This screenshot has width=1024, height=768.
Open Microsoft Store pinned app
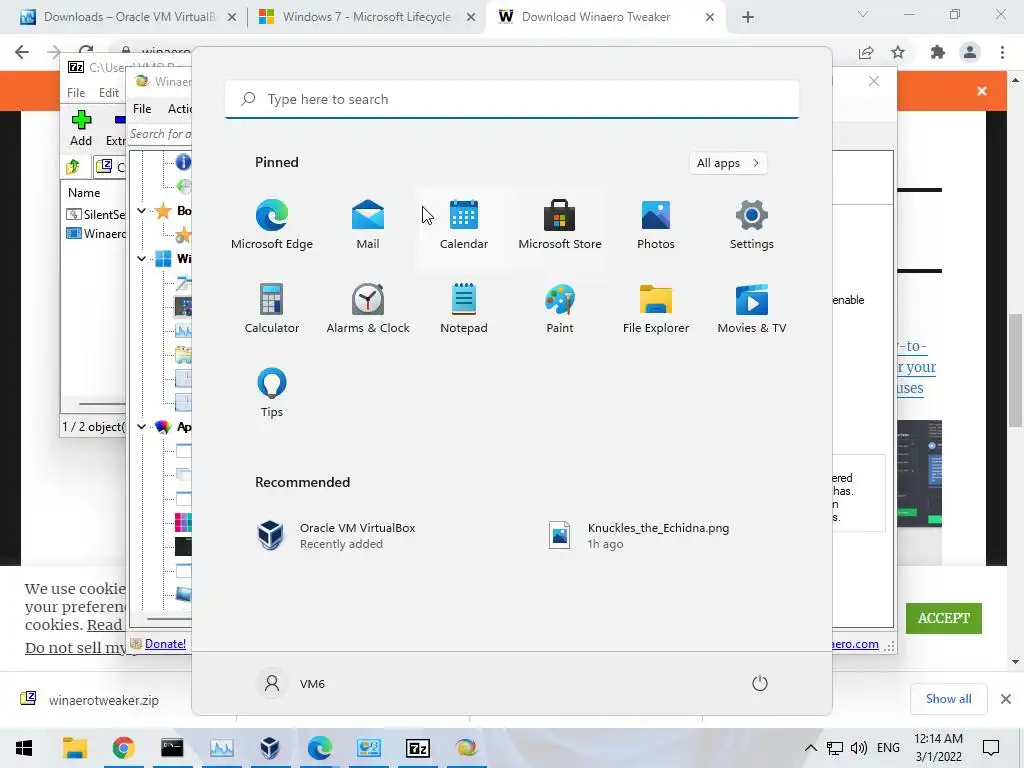pyautogui.click(x=560, y=225)
